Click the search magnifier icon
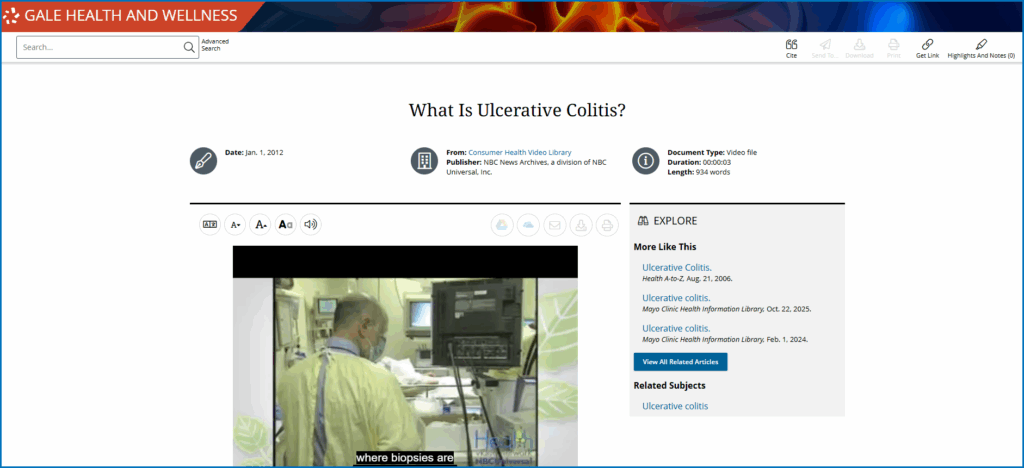 (x=189, y=47)
